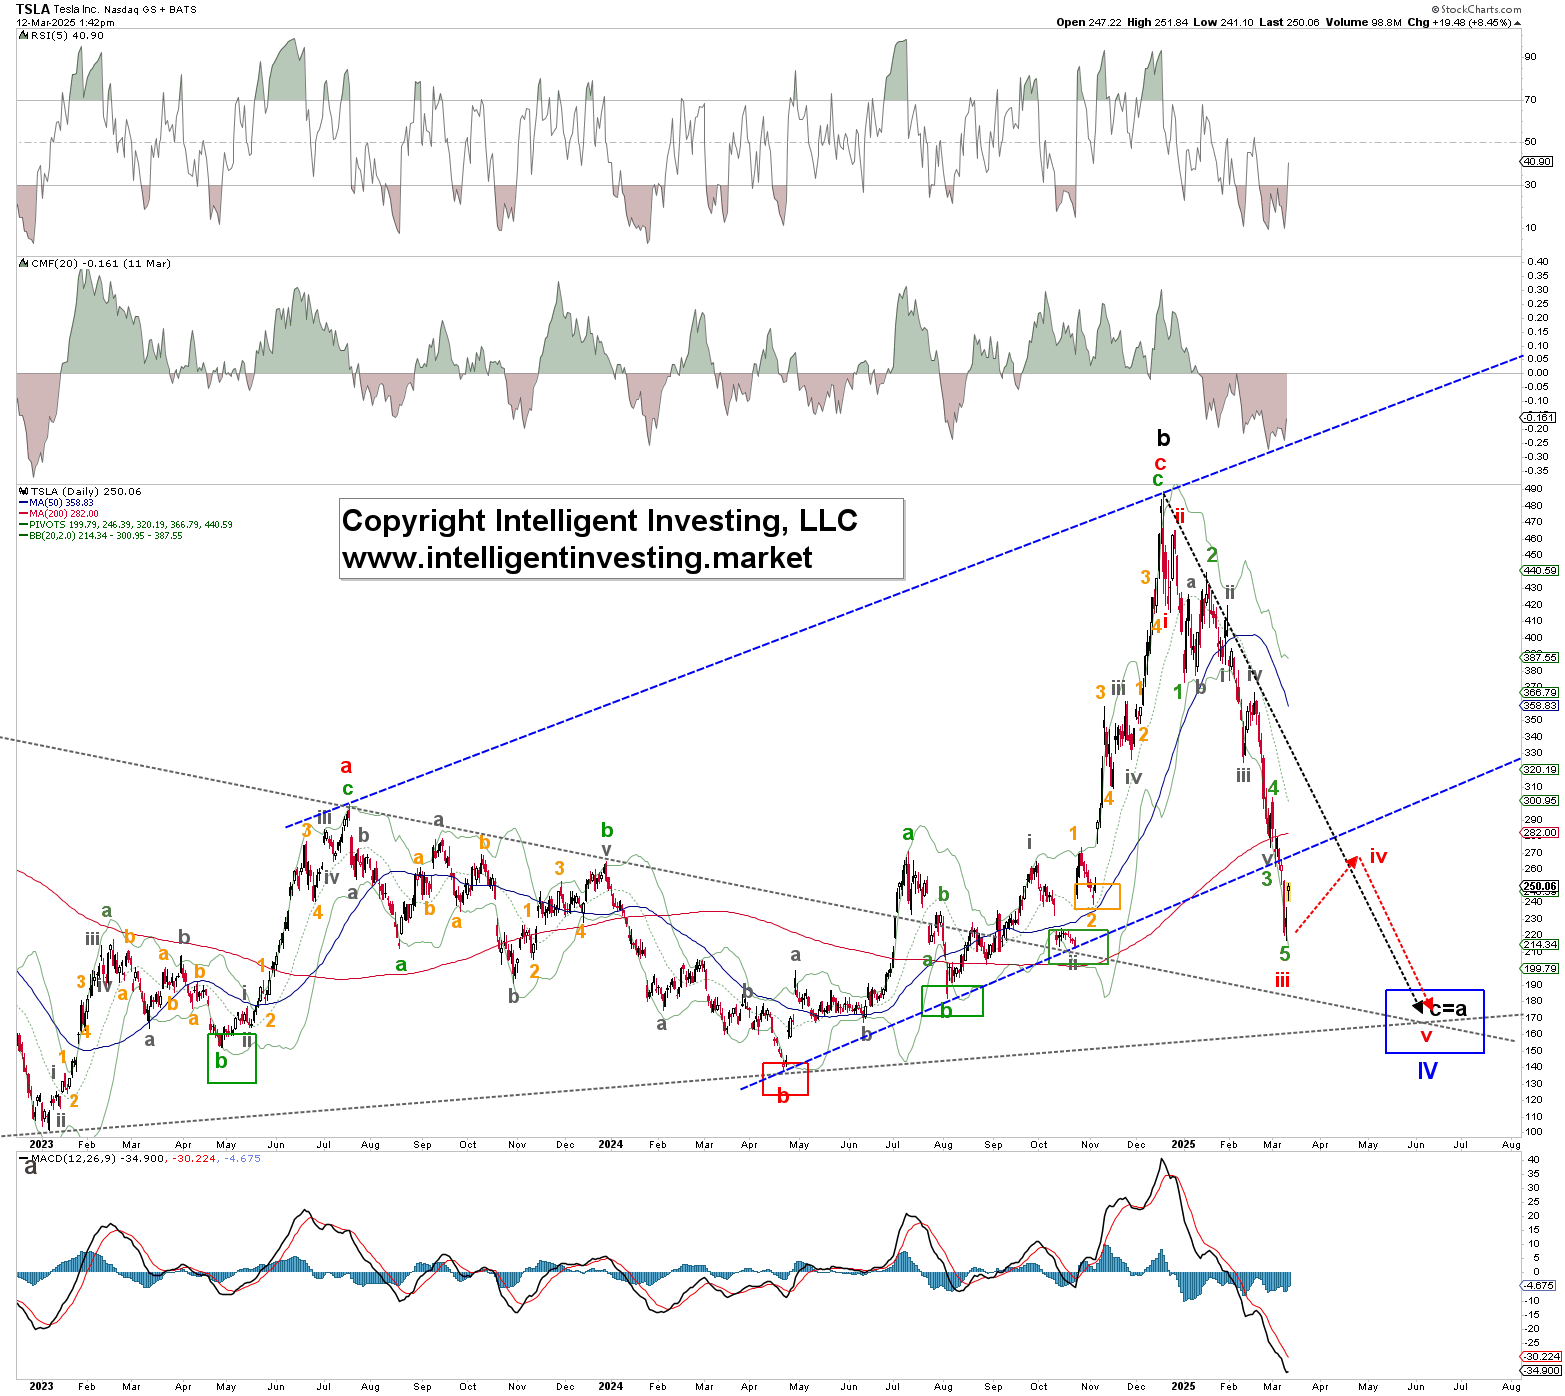
Task: Click the TSLA (Daily) 250.06 legend entry
Action: 81,492
